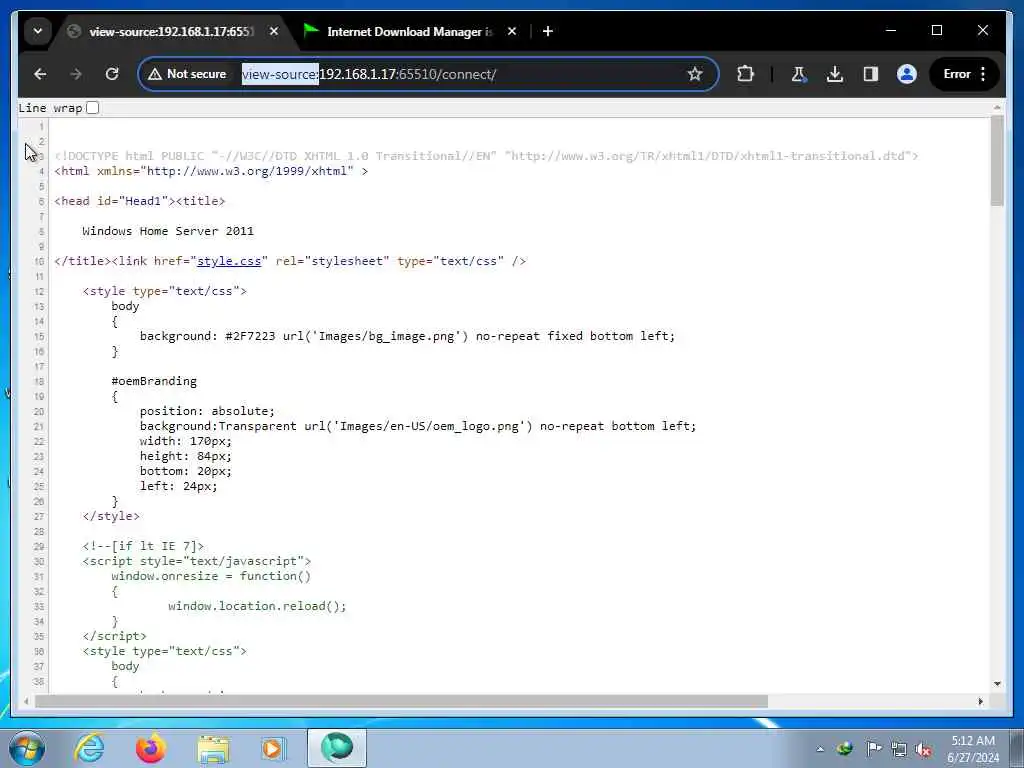The height and width of the screenshot is (768, 1024).
Task: Open the user profile avatar
Action: (x=906, y=74)
